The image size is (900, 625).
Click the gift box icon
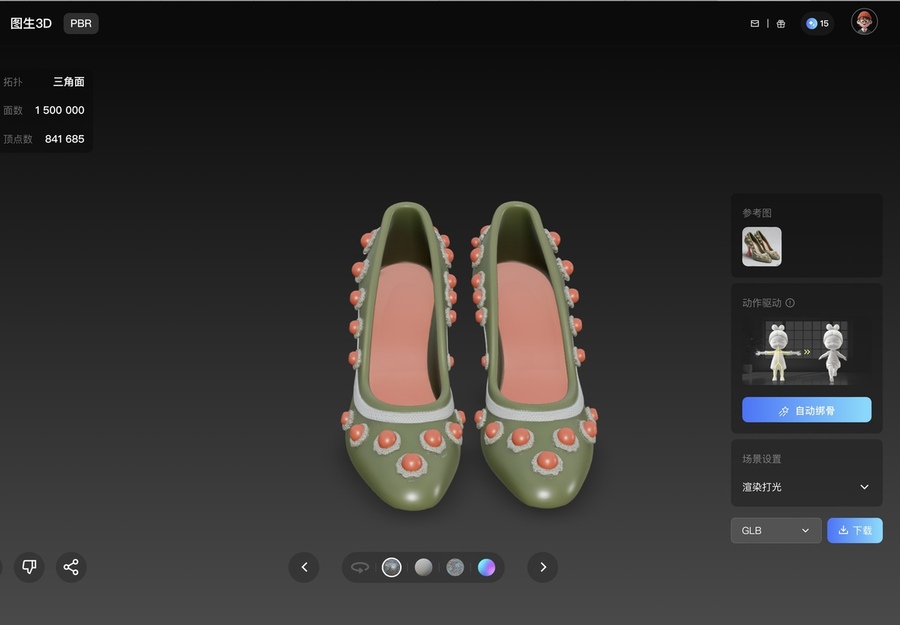[x=781, y=23]
